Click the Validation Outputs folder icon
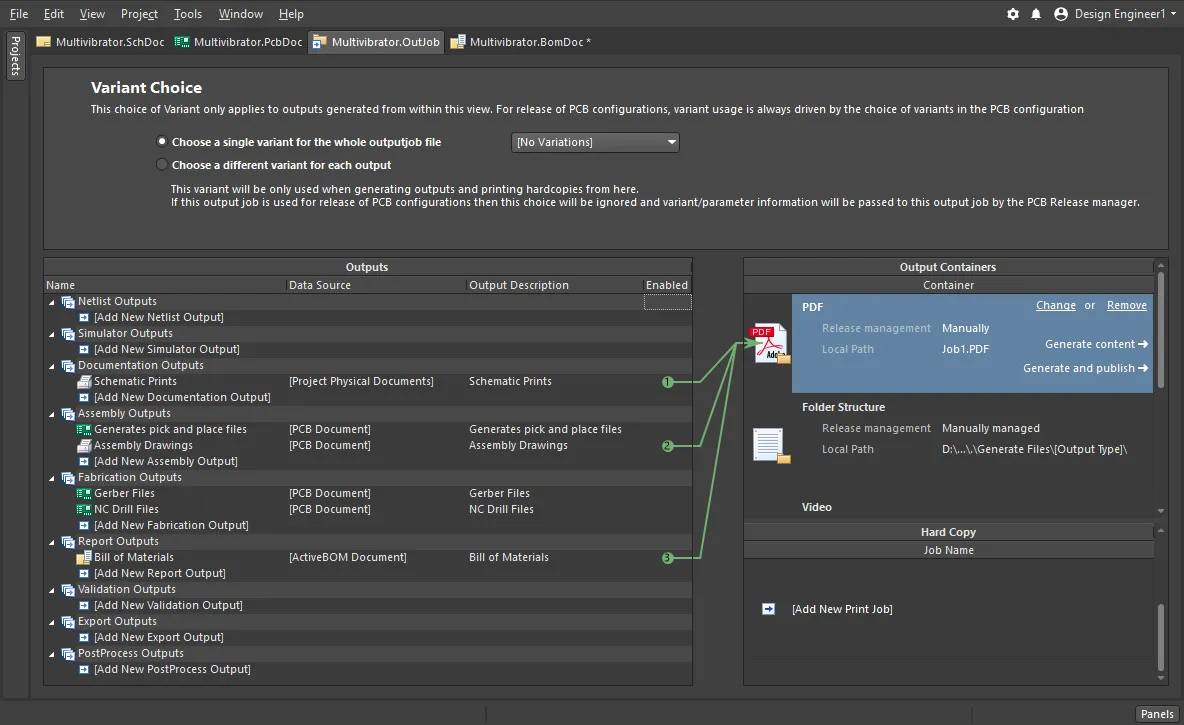The width and height of the screenshot is (1184, 725). click(68, 590)
